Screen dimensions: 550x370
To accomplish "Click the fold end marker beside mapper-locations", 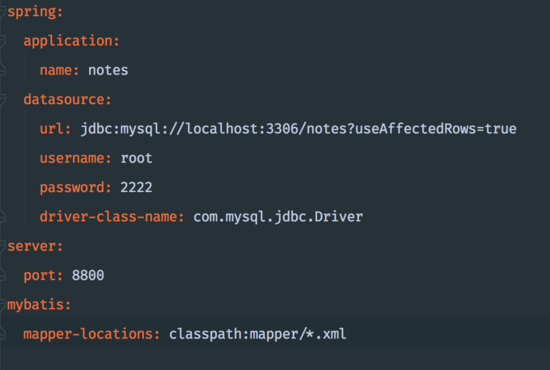I will (x=2, y=334).
